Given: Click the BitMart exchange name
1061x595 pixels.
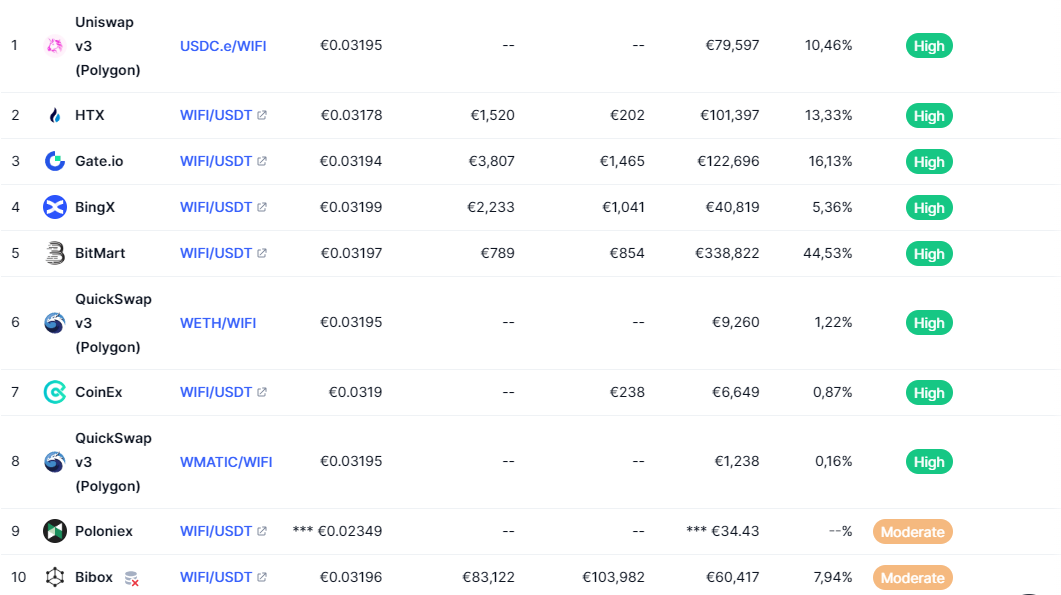Looking at the screenshot, I should tap(100, 253).
